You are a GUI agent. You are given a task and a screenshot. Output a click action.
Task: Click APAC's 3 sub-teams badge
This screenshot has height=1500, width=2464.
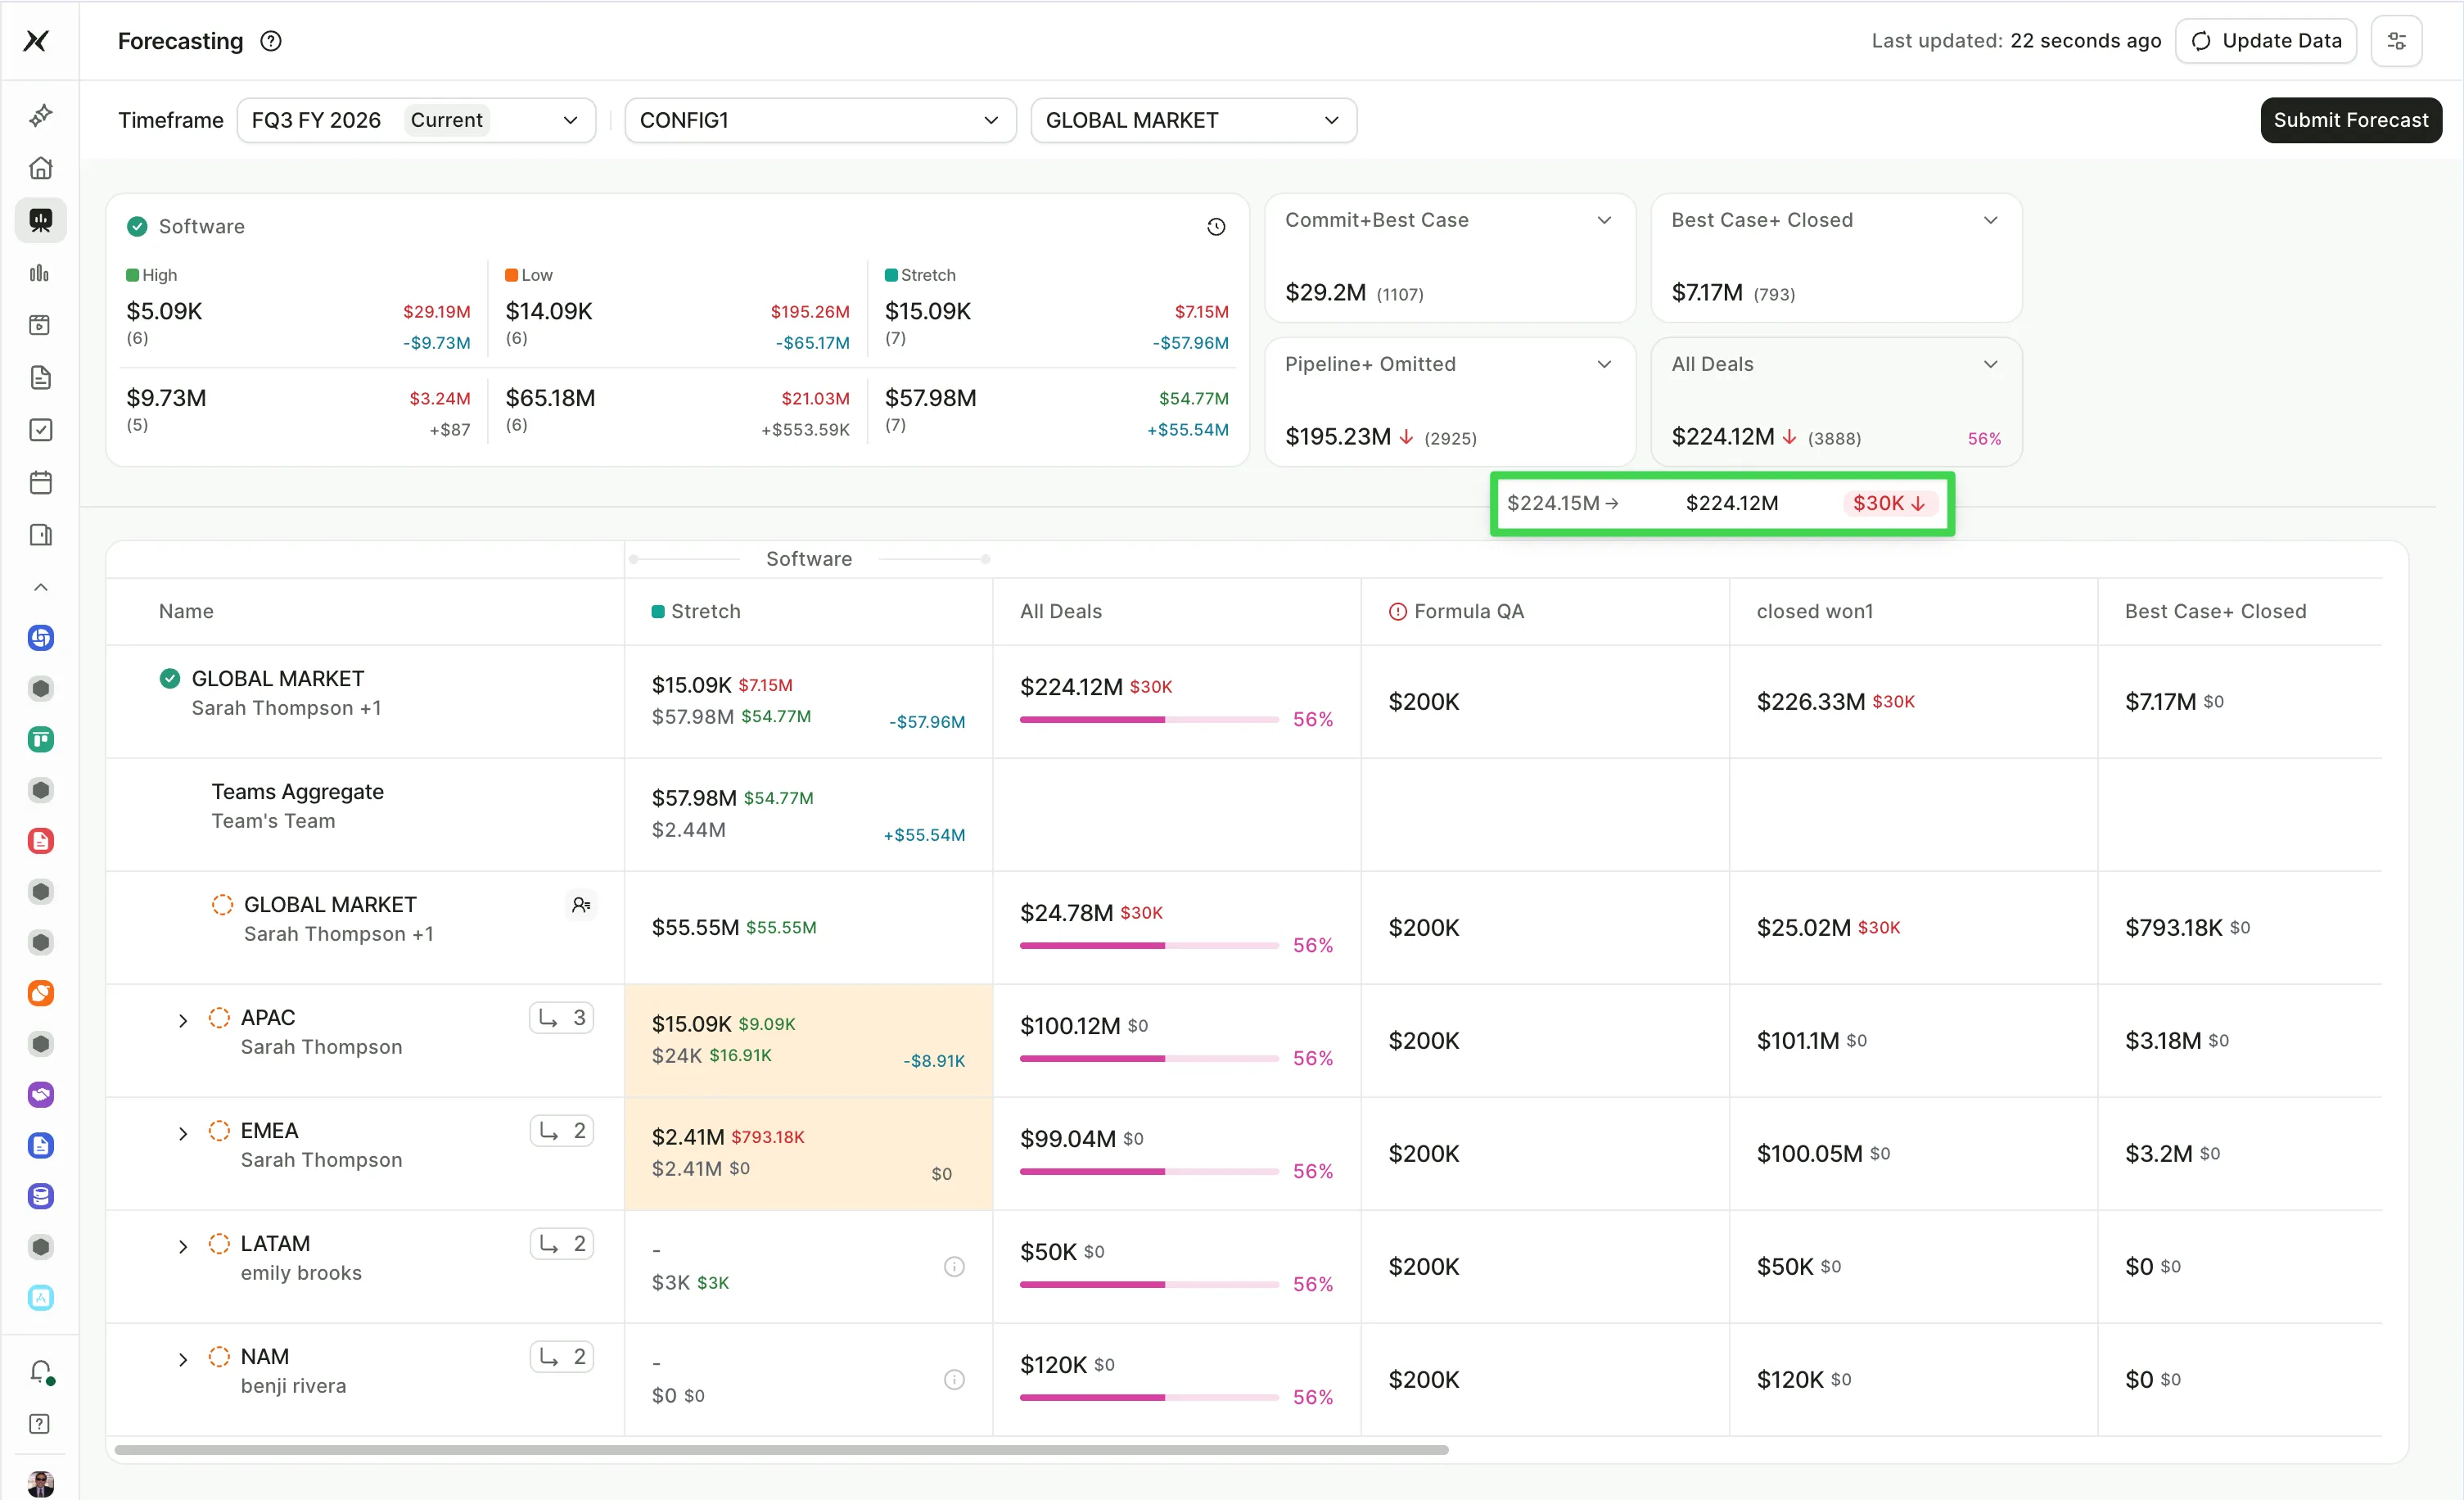(562, 1018)
